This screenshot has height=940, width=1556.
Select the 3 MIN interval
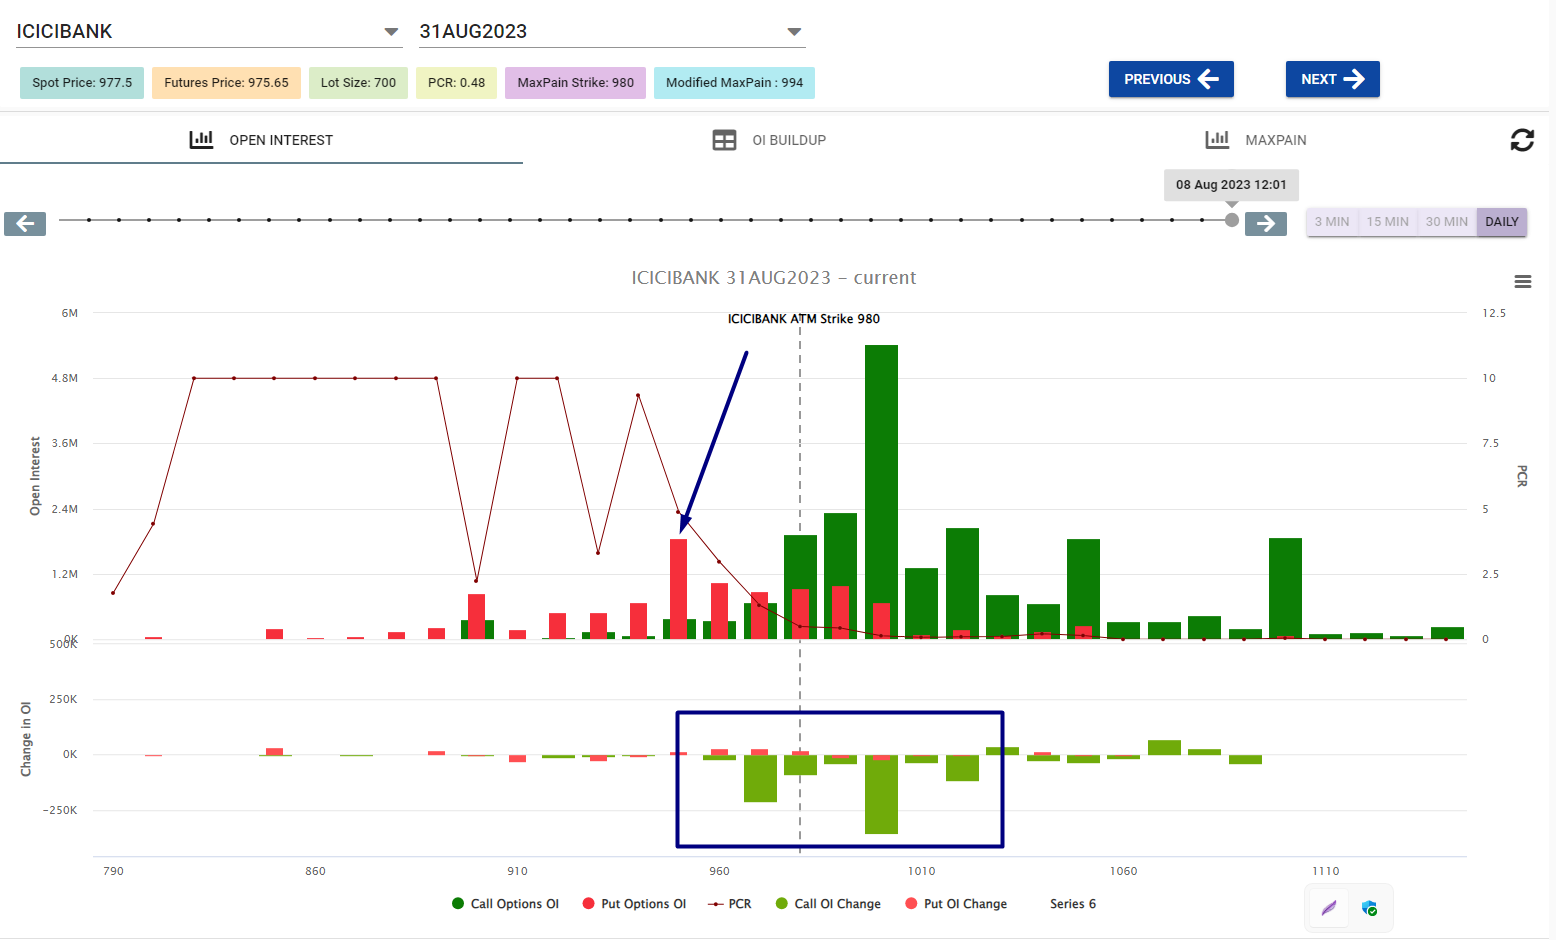coord(1332,222)
